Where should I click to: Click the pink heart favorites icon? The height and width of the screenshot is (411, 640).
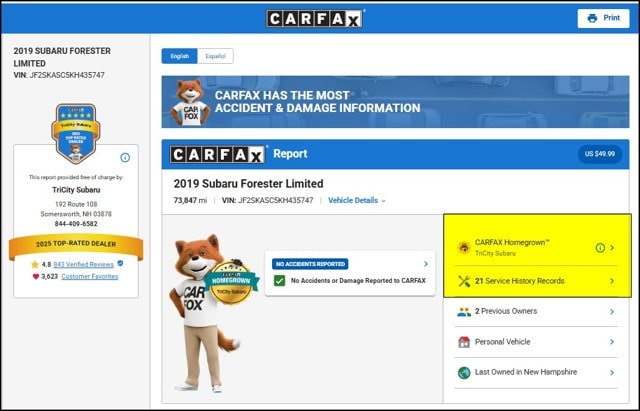coord(36,277)
